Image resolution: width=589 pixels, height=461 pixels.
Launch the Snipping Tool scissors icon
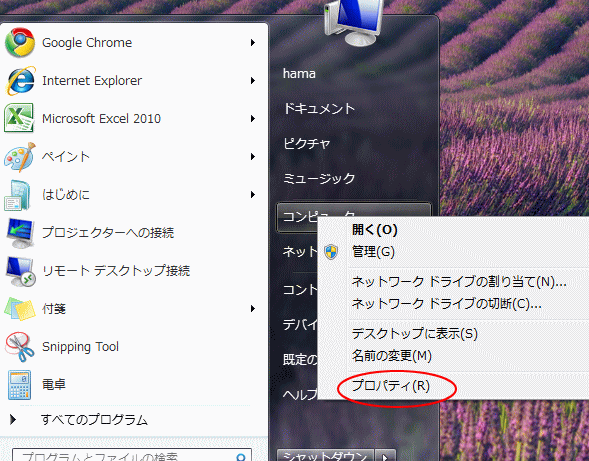(20, 346)
